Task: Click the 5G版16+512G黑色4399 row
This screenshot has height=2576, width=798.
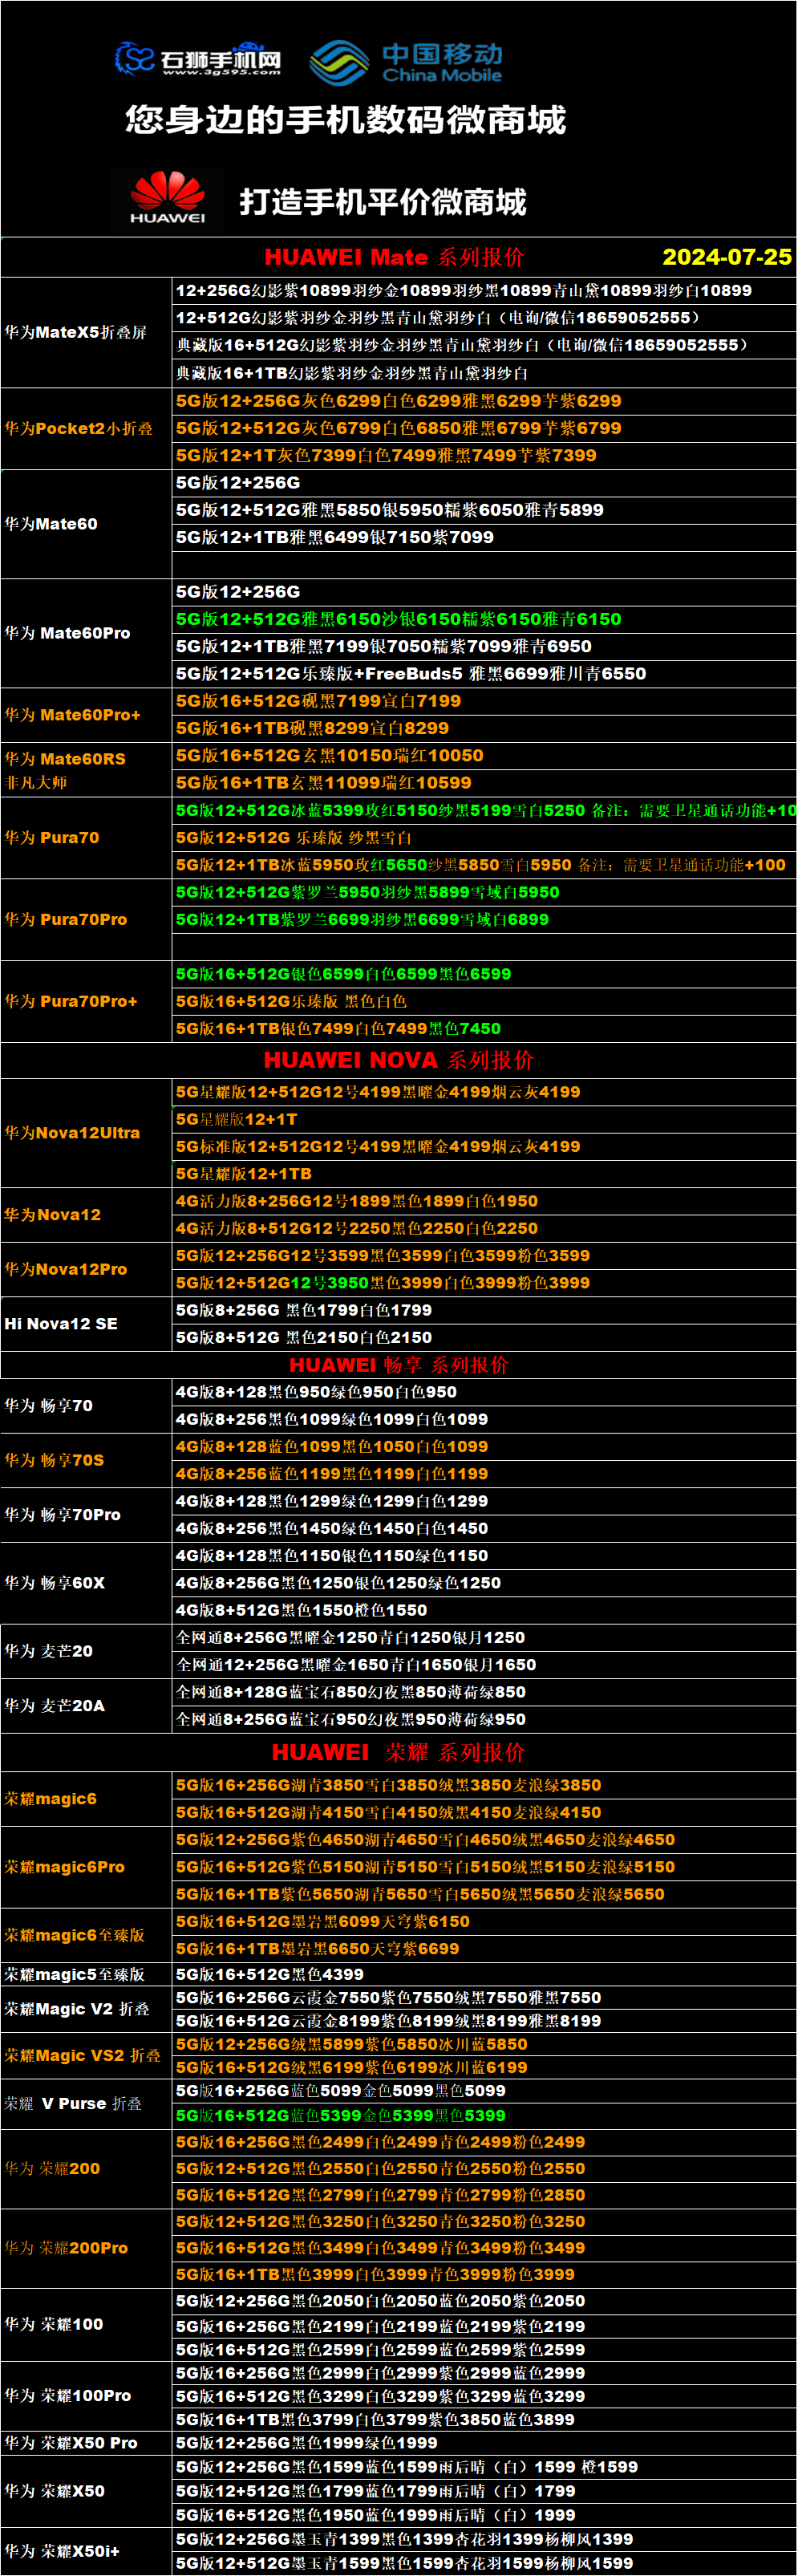Action: [485, 1974]
